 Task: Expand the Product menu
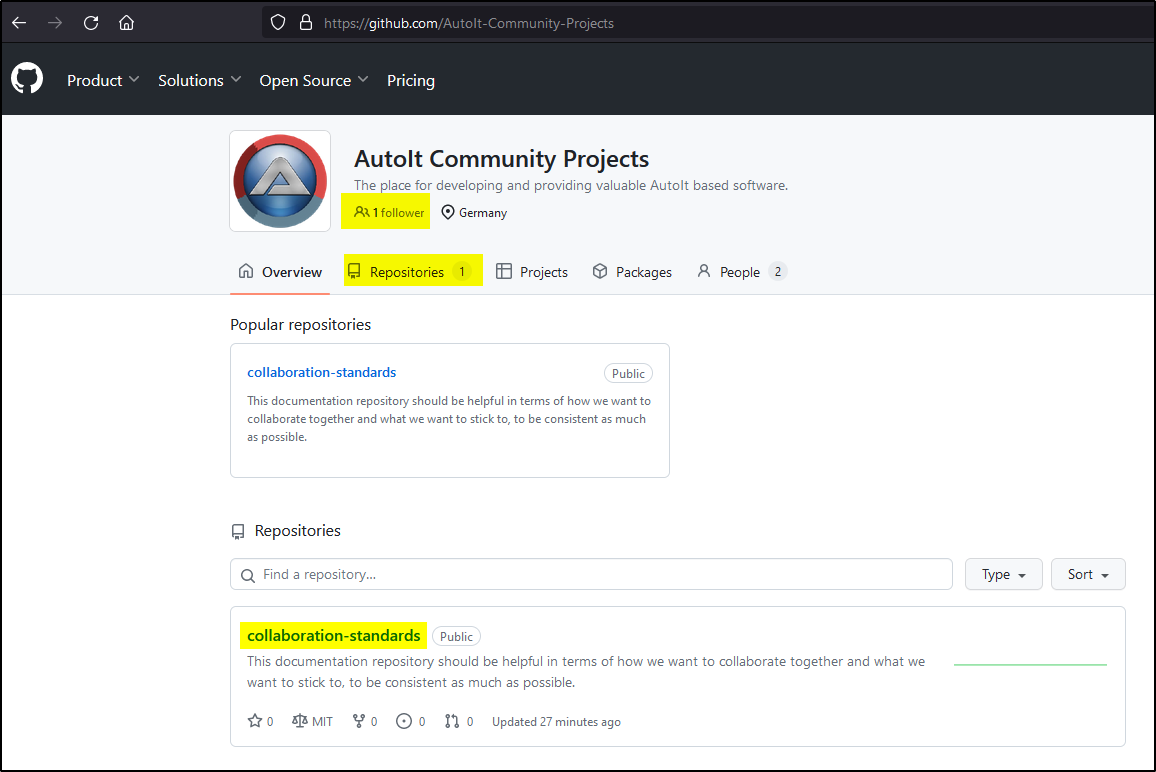point(103,80)
